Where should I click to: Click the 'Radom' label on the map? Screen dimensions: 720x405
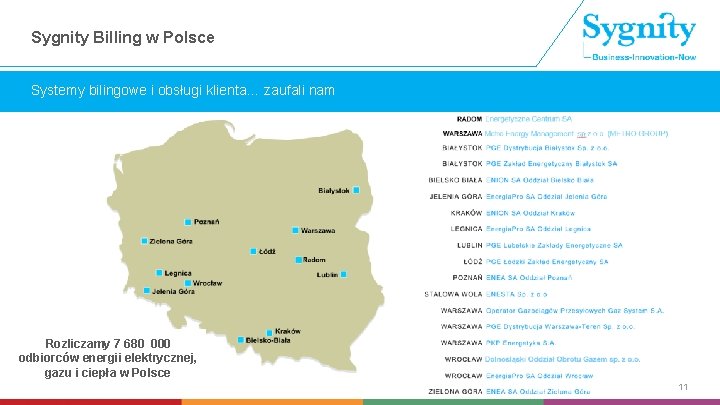(314, 260)
